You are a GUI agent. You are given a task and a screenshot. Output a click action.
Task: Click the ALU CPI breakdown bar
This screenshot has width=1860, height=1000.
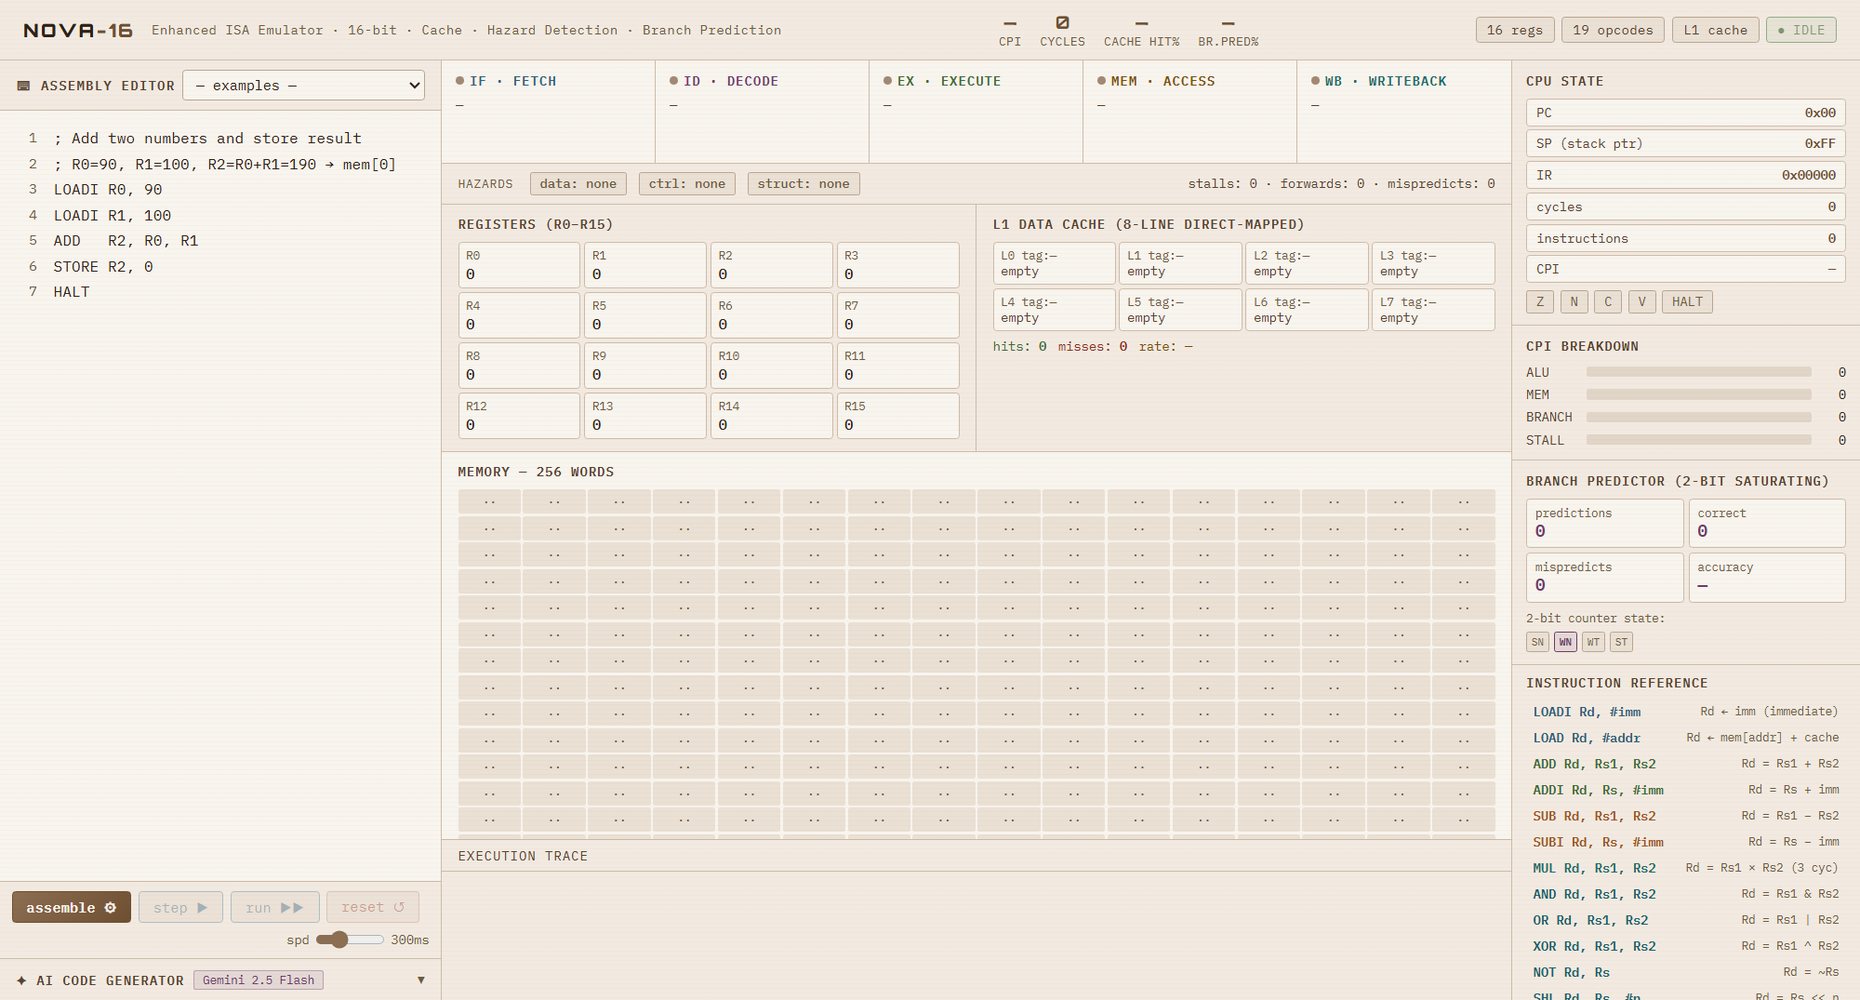coord(1699,372)
